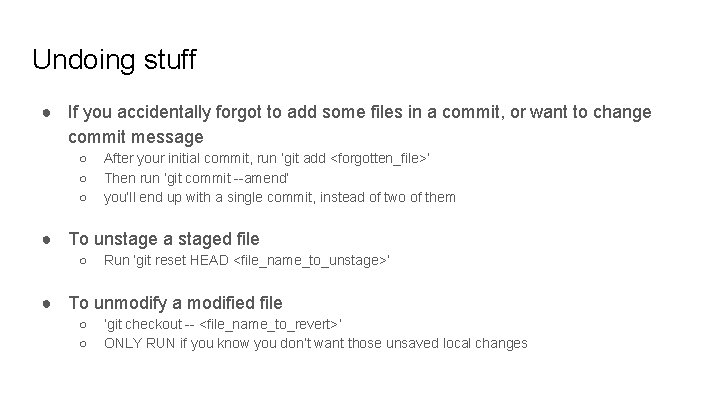Click the hollow bullet beside 'ONLY RUN'
Viewport: 720px width, 405px height.
coord(83,344)
